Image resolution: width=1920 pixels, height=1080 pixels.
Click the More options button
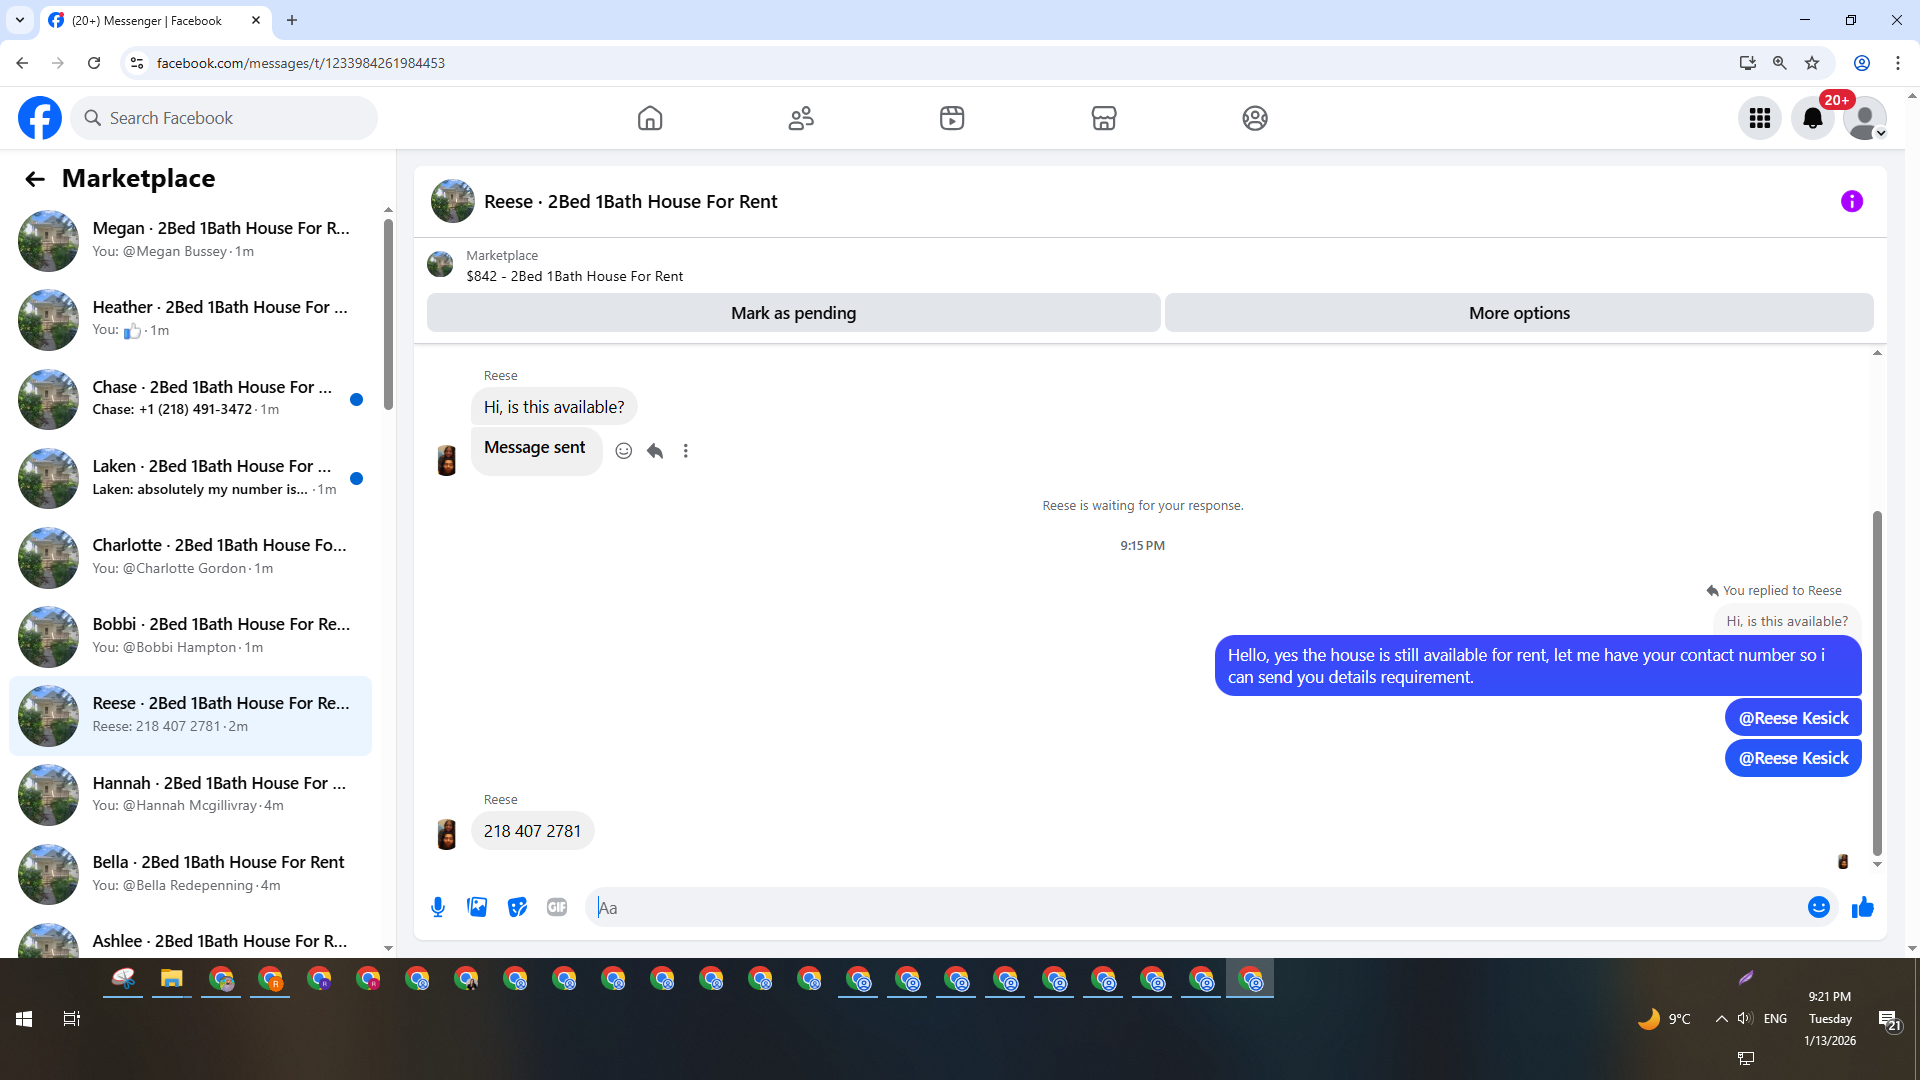click(x=1518, y=313)
